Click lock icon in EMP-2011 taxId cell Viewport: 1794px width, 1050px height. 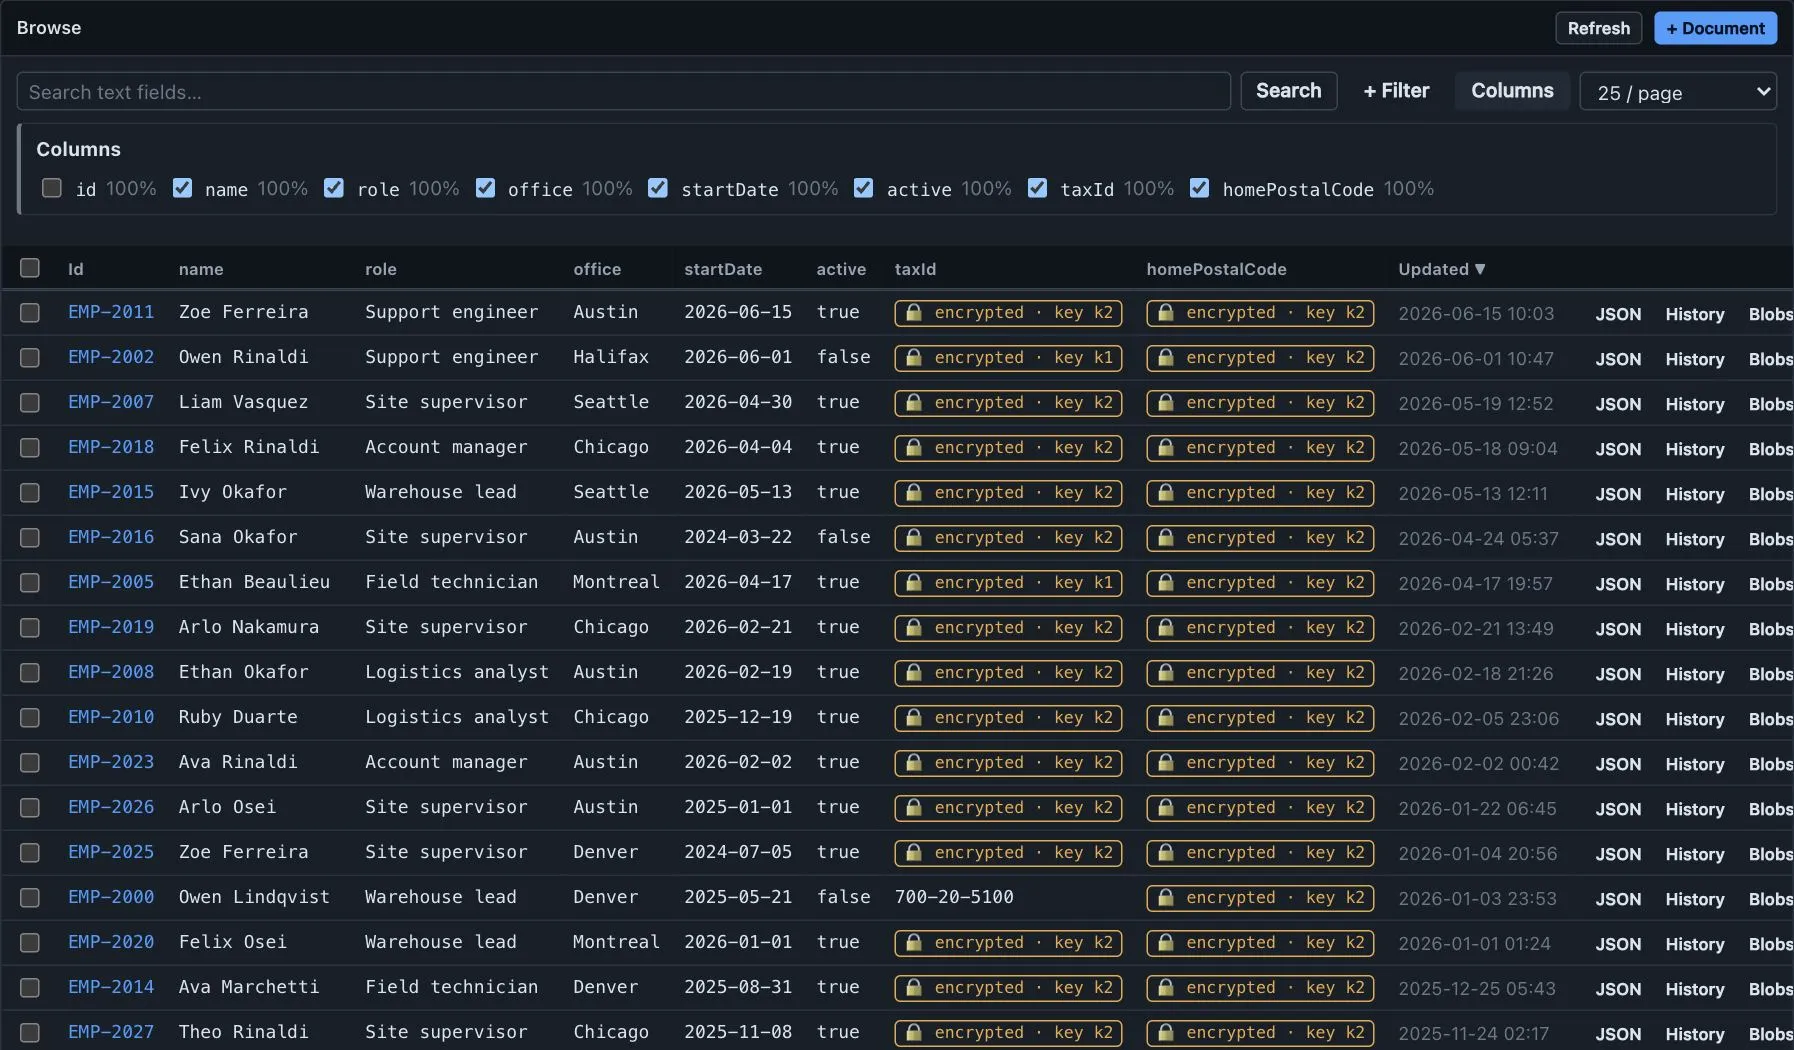click(x=913, y=312)
